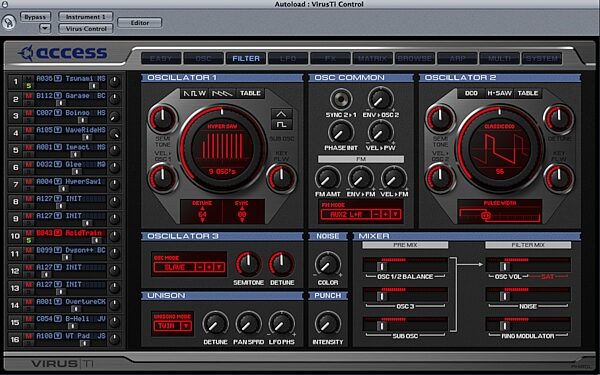The width and height of the screenshot is (600, 375).
Task: Mute part 3 Boingo
Action: [28, 113]
